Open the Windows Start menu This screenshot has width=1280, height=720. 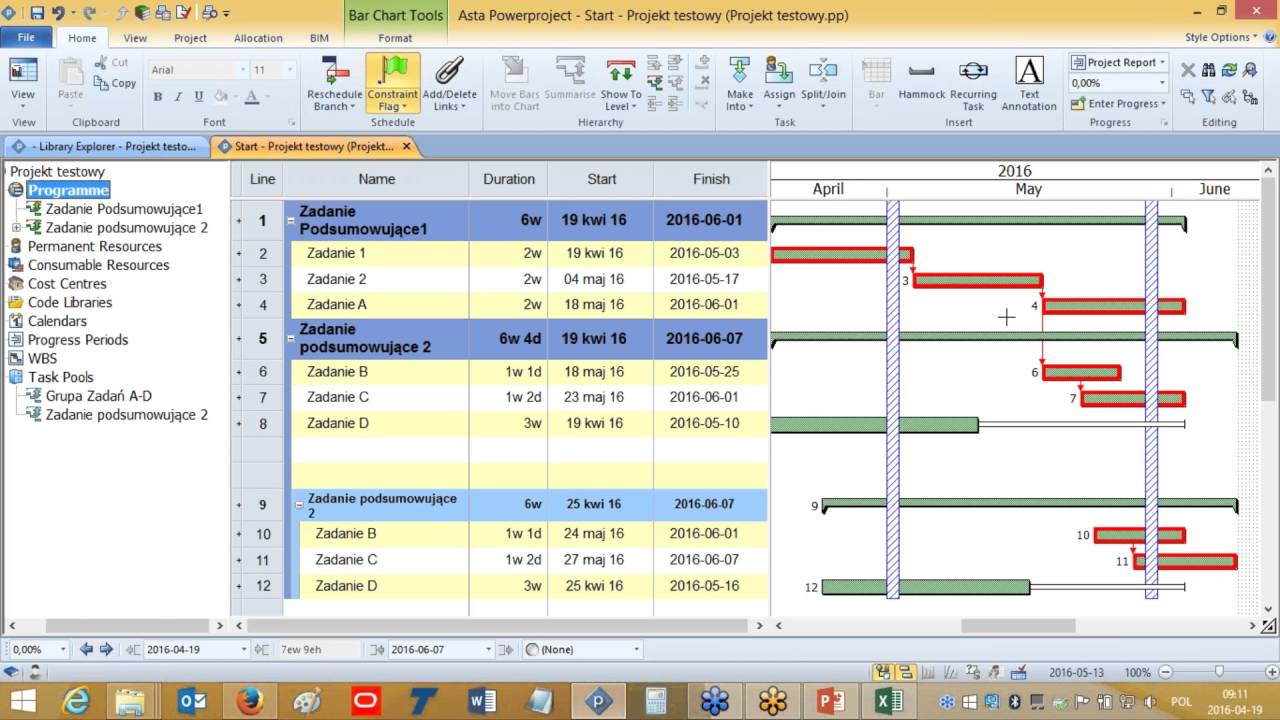tap(22, 700)
